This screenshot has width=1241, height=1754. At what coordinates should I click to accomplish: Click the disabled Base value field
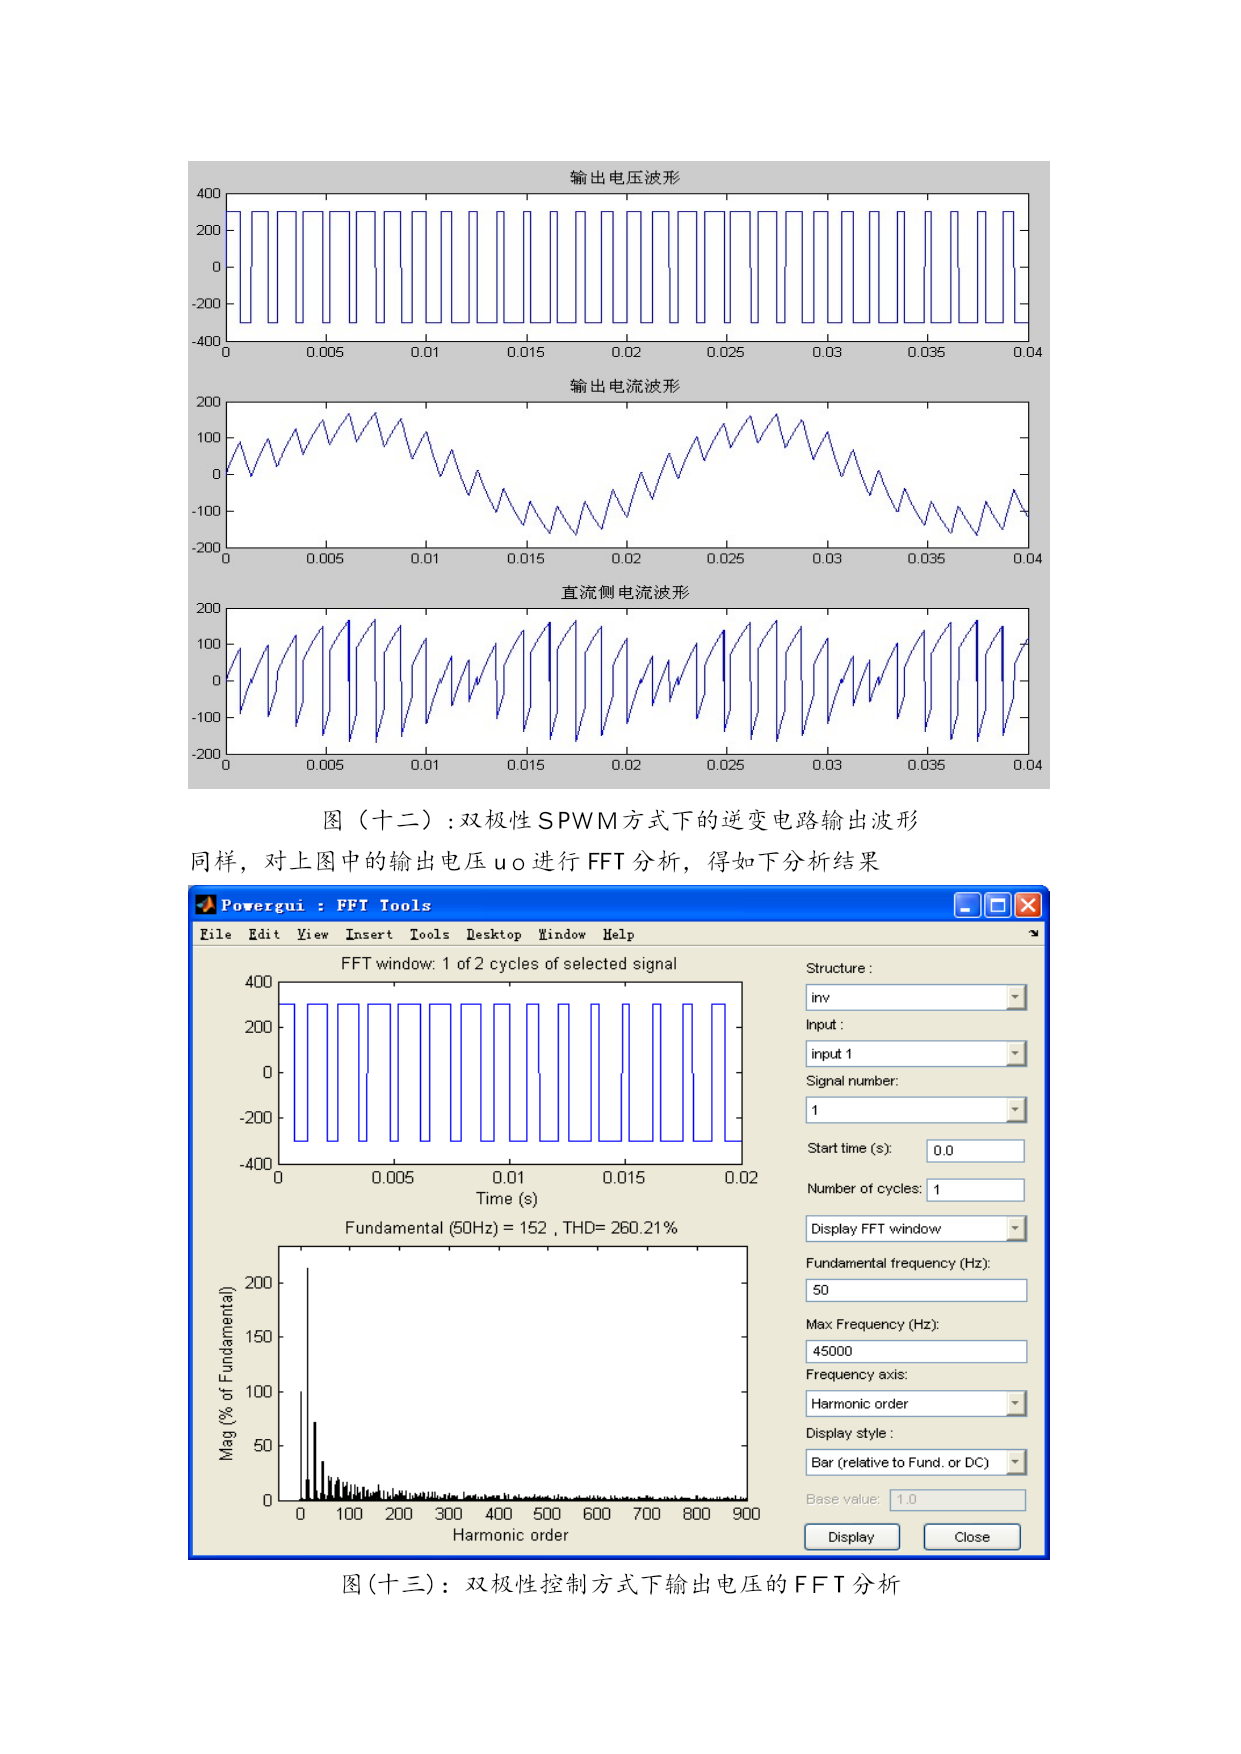(x=958, y=1499)
